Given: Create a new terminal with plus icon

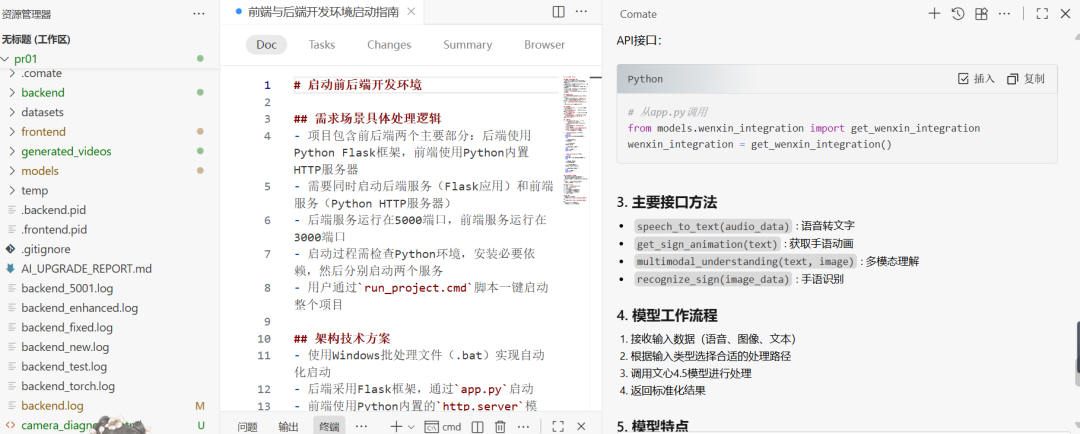Looking at the screenshot, I should coord(396,426).
